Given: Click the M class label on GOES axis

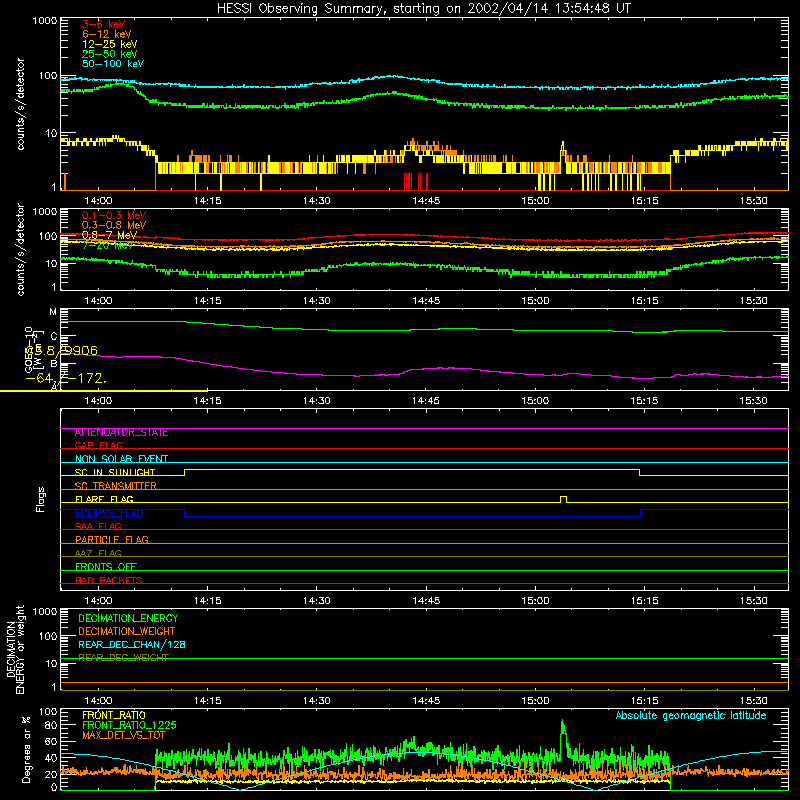Looking at the screenshot, I should (53, 312).
